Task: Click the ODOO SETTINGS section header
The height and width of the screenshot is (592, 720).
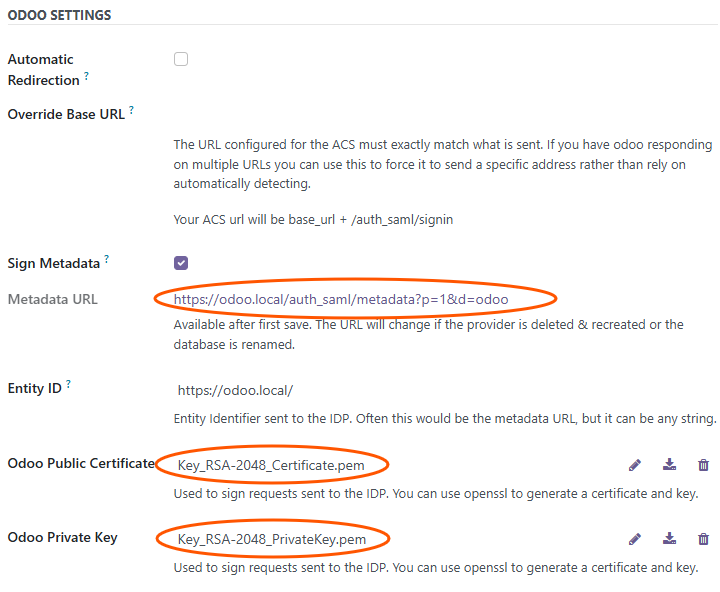Action: point(59,15)
